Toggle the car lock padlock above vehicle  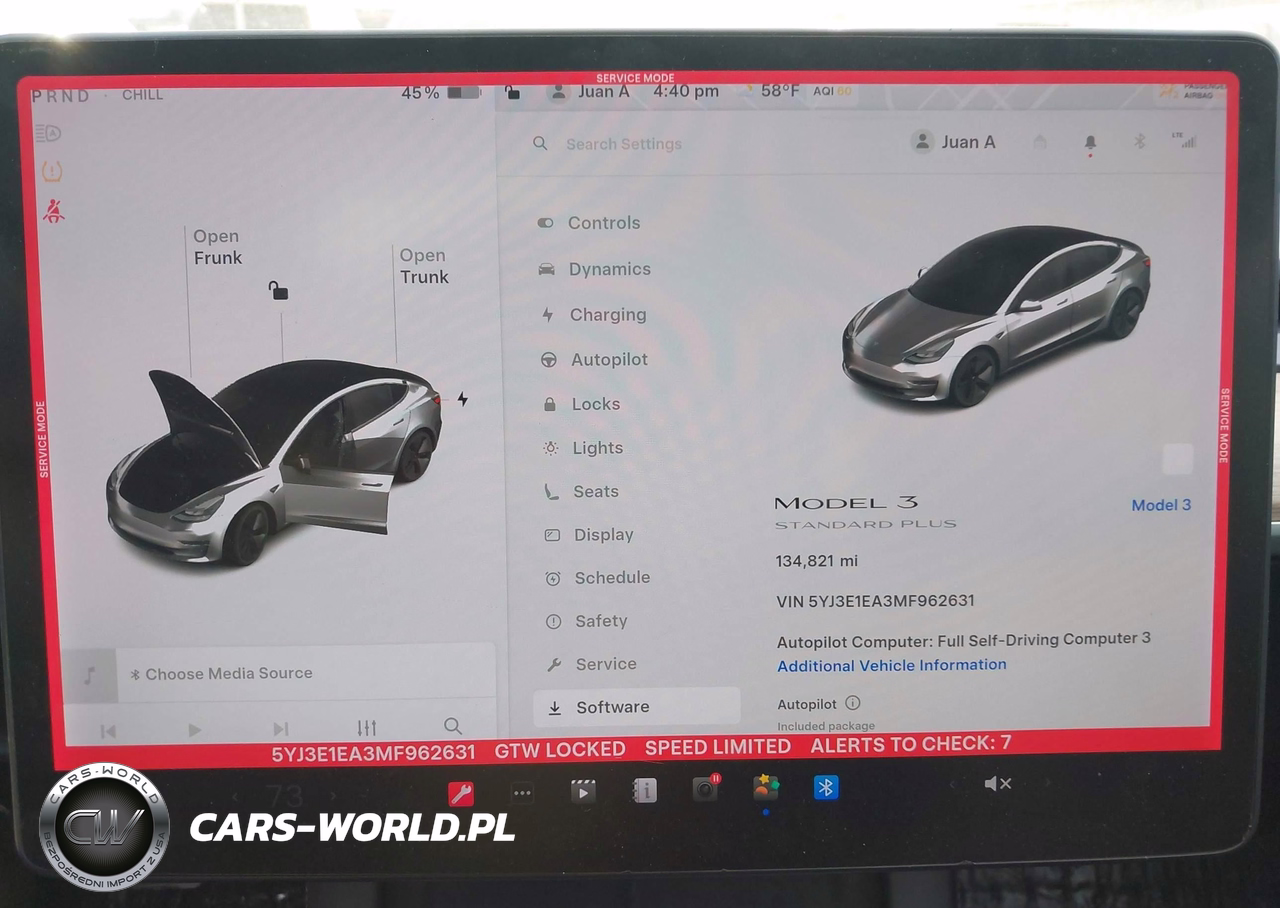pos(278,291)
